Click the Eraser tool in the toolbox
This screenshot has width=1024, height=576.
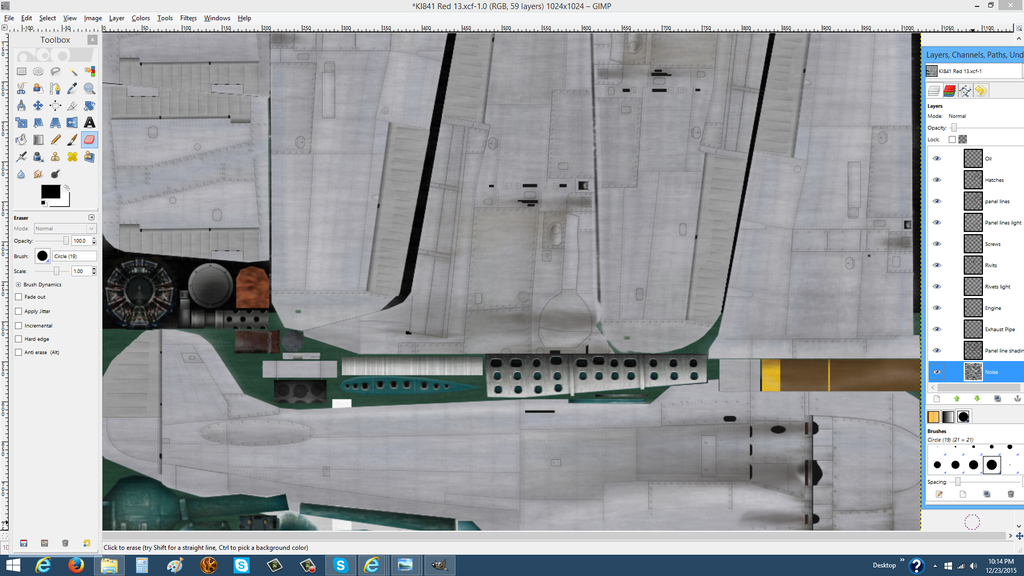pos(89,139)
